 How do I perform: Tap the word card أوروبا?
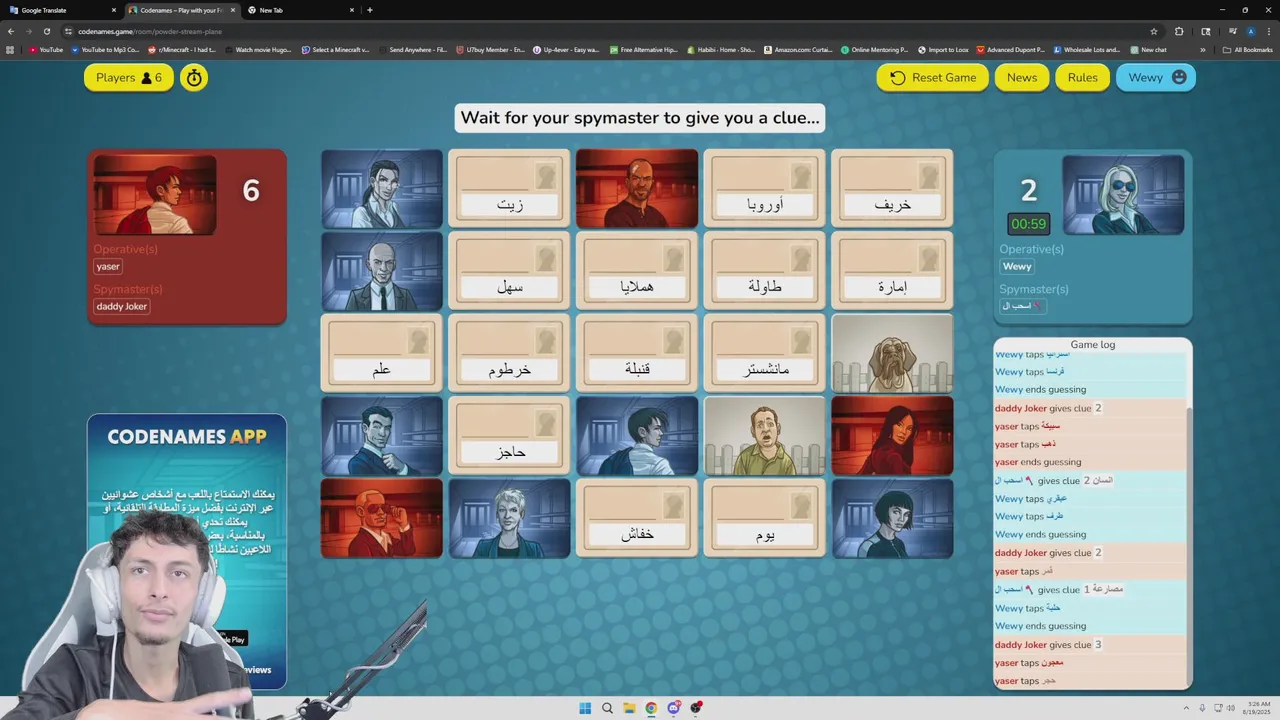[x=765, y=188]
